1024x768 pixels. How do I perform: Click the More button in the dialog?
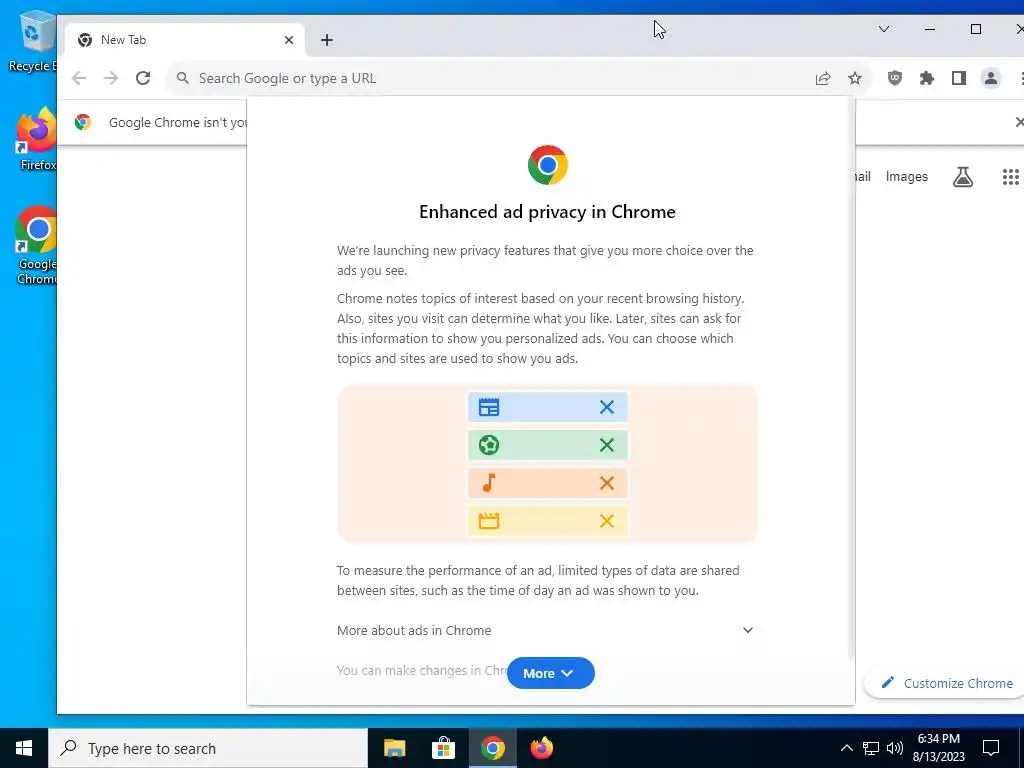point(551,673)
